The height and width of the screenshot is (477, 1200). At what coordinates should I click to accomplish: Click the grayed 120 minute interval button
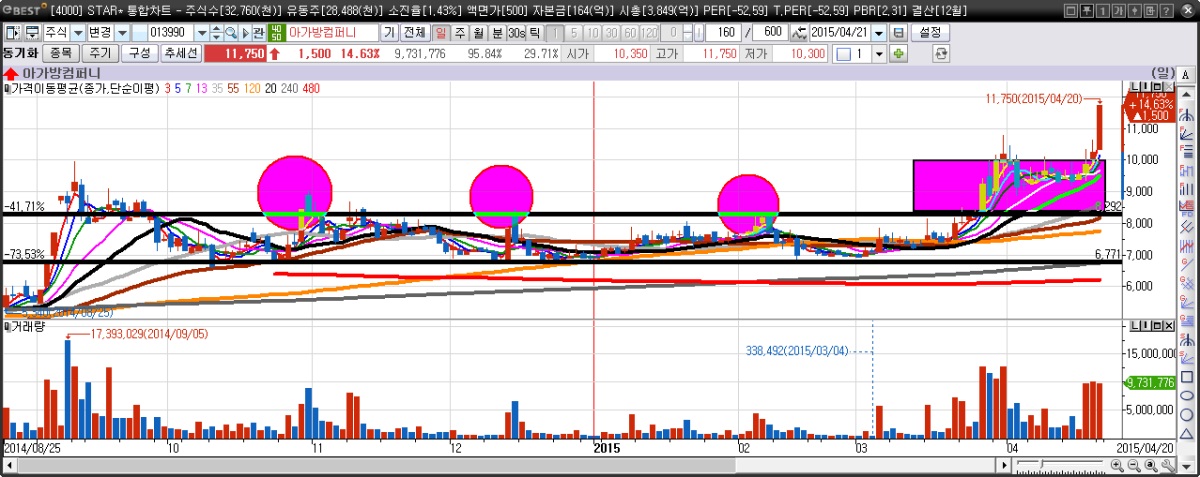648,32
